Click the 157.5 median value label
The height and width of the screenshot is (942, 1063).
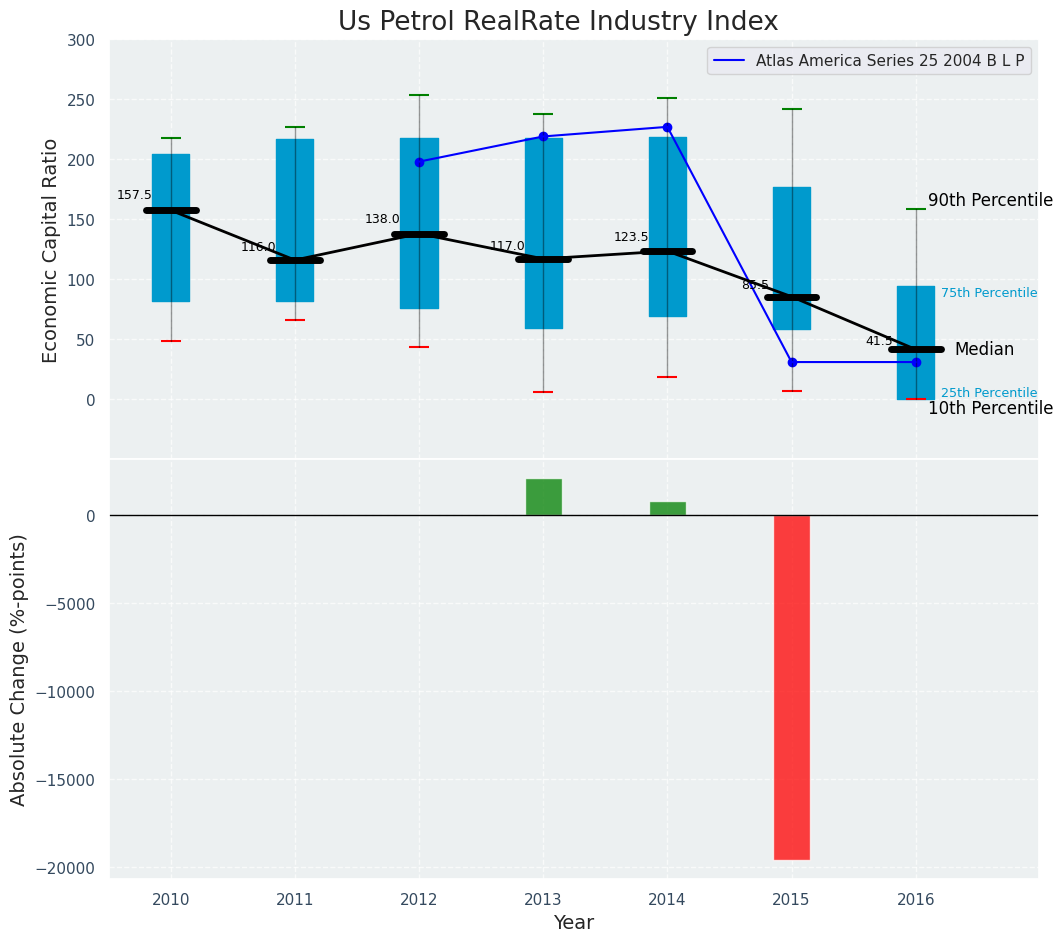click(134, 195)
